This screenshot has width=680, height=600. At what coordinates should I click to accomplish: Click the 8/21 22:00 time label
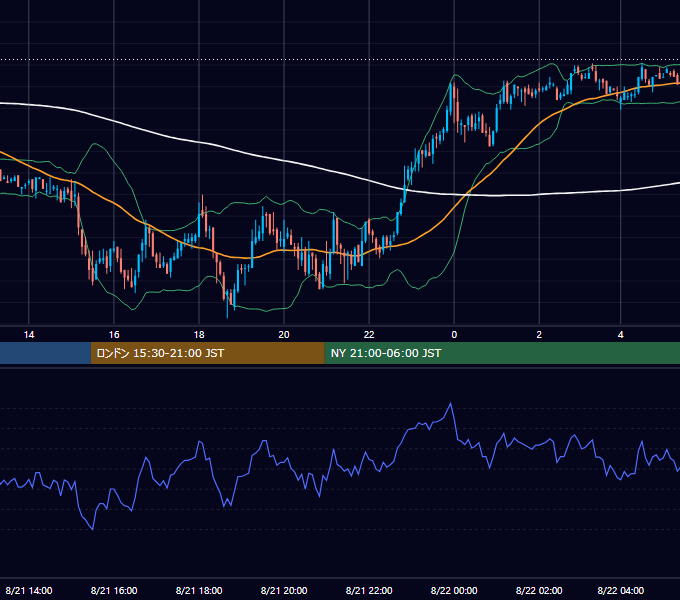369,590
